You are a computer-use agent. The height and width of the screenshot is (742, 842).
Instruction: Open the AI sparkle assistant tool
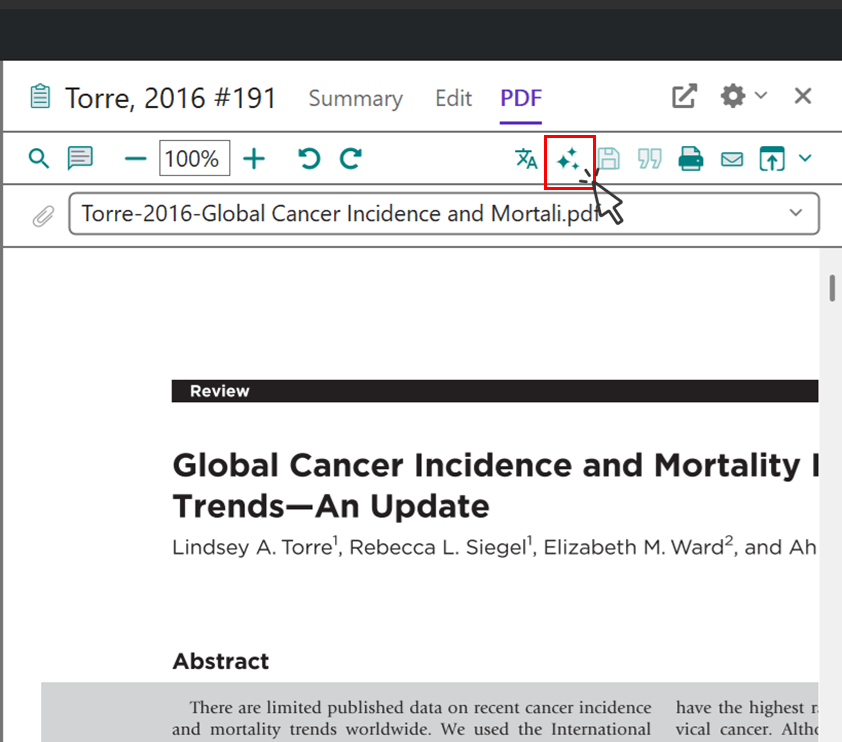(569, 159)
